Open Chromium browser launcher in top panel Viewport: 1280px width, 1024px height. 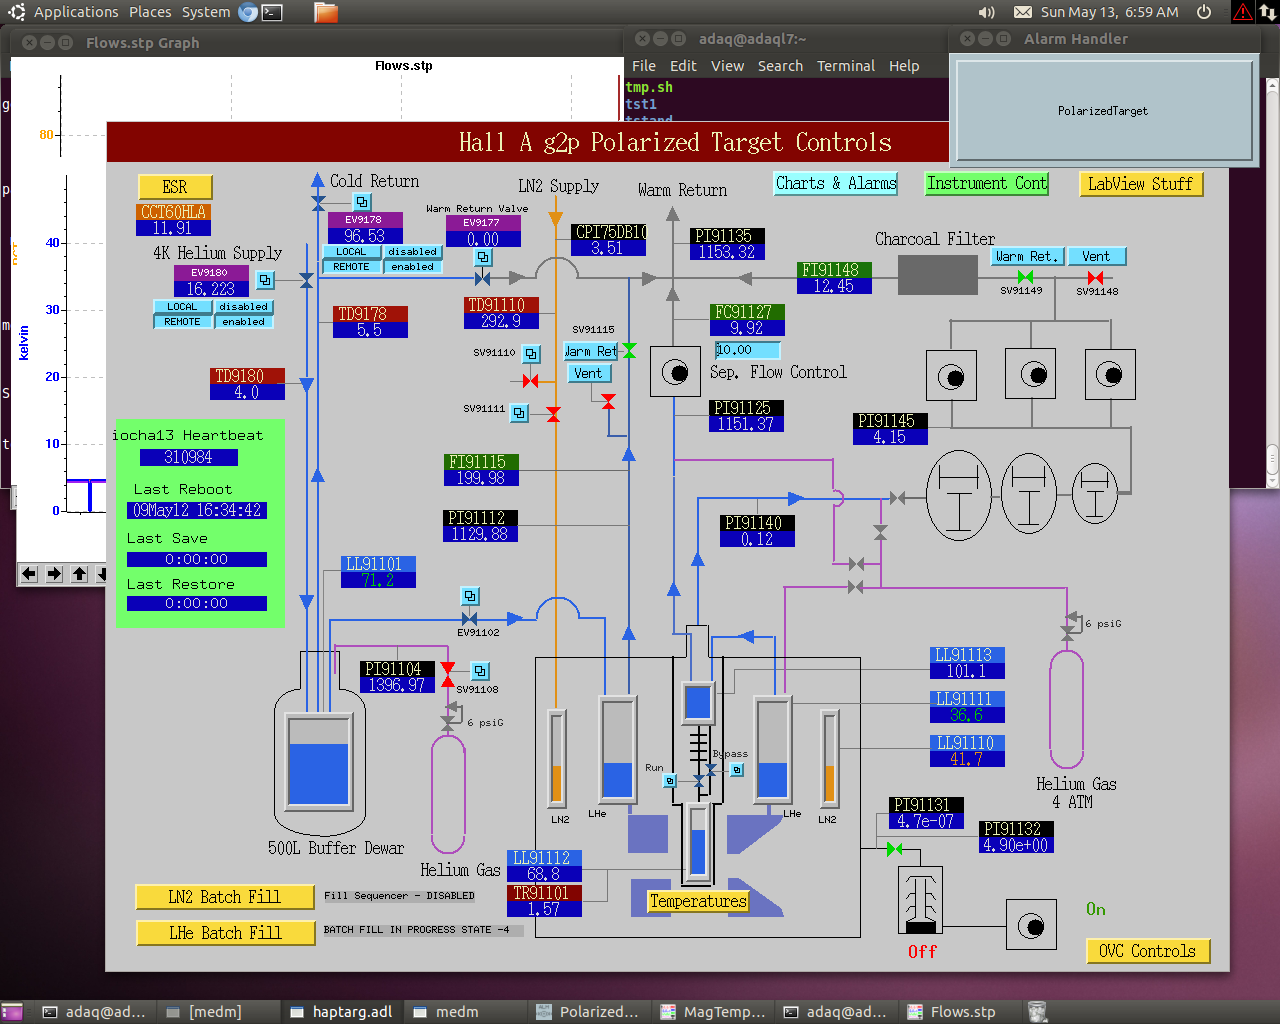pyautogui.click(x=248, y=12)
